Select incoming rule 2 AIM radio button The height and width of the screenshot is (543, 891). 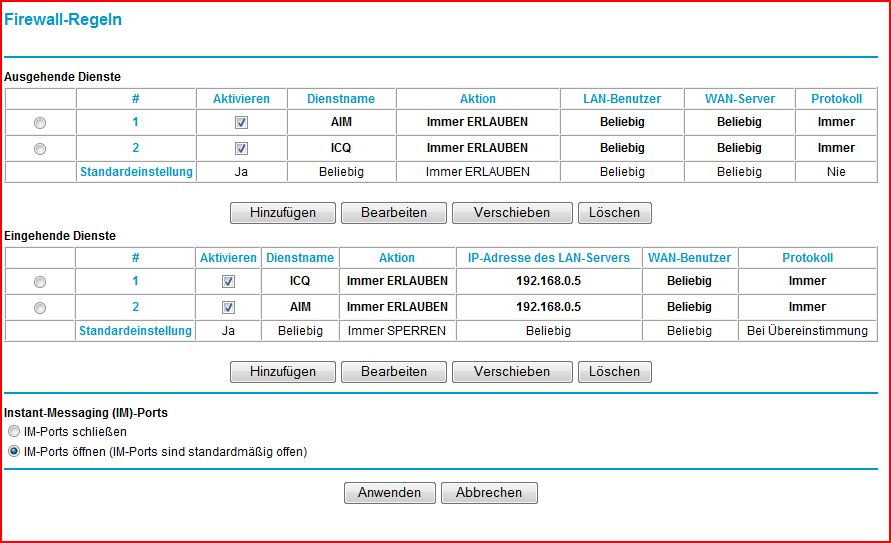40,308
